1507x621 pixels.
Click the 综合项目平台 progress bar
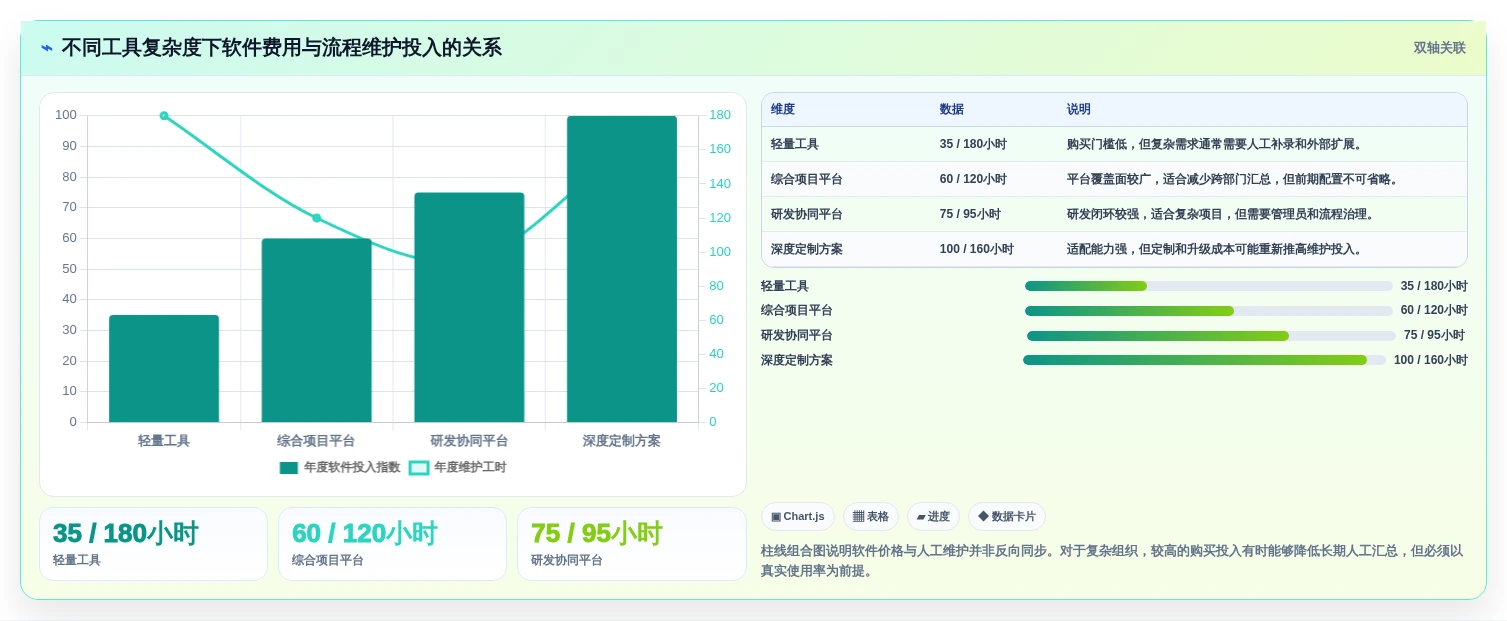1208,311
